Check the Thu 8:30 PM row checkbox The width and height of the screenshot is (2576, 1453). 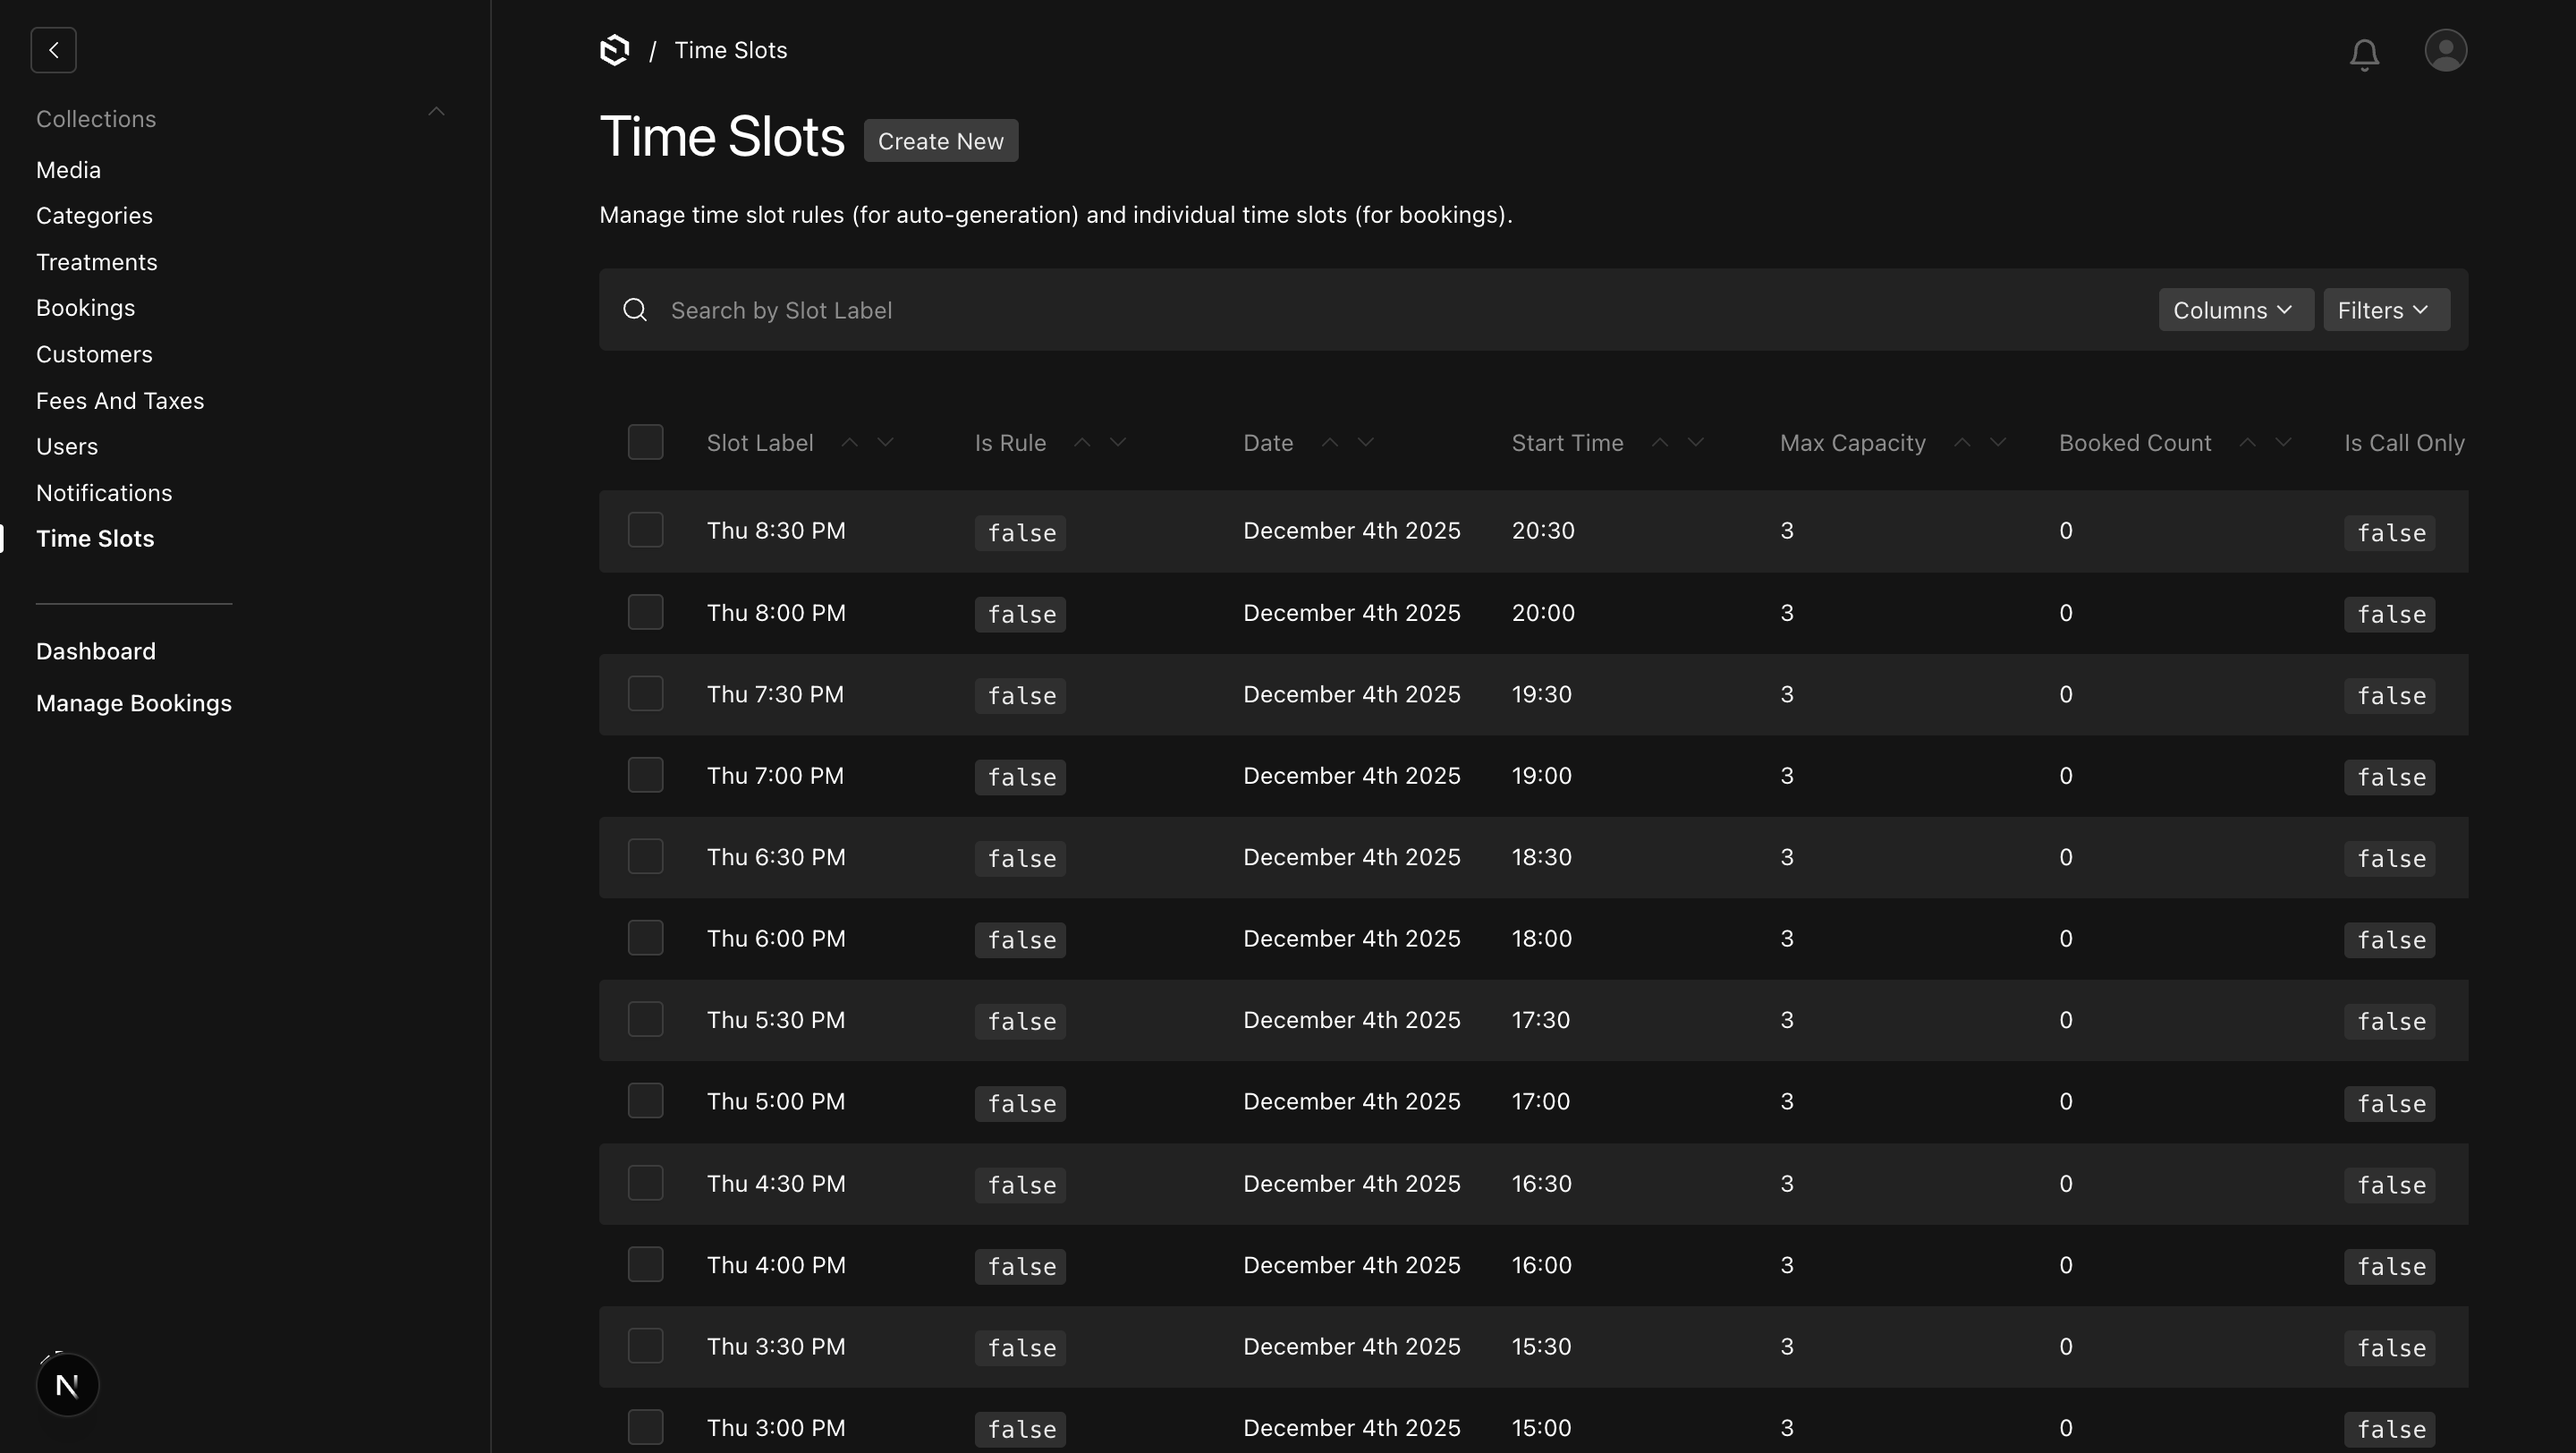tap(646, 529)
